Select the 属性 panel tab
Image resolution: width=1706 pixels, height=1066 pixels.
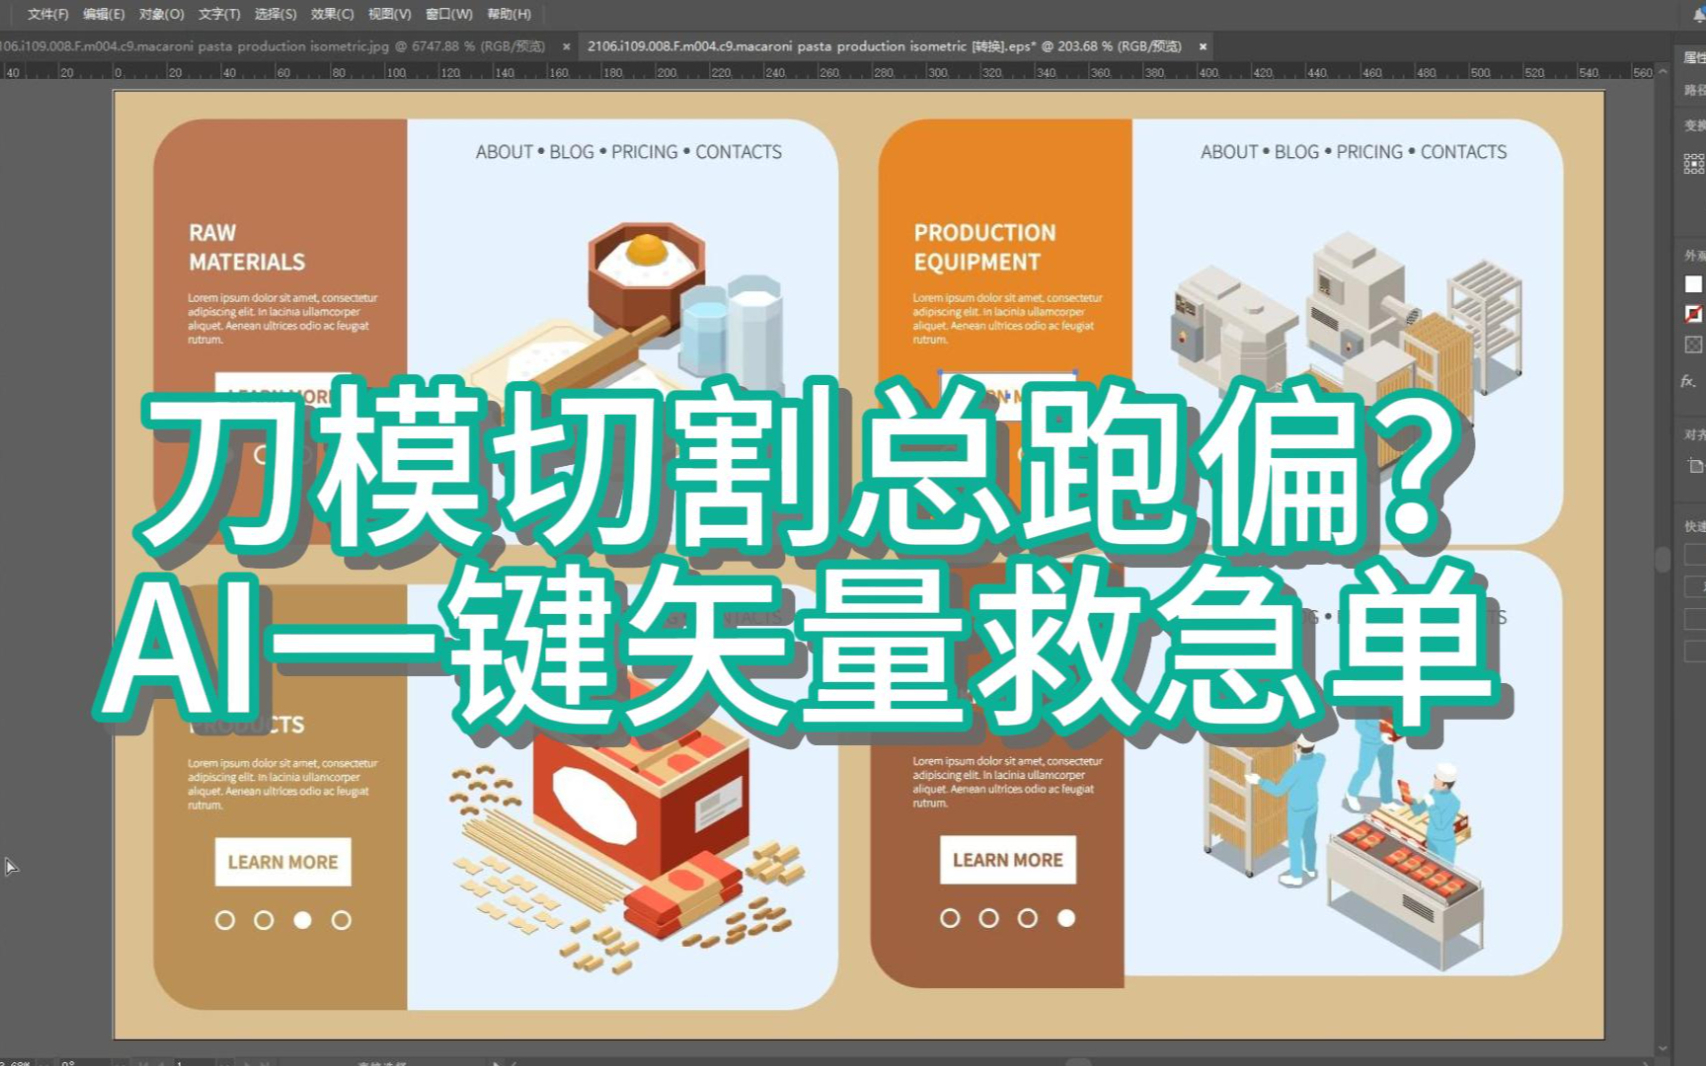coord(1694,58)
